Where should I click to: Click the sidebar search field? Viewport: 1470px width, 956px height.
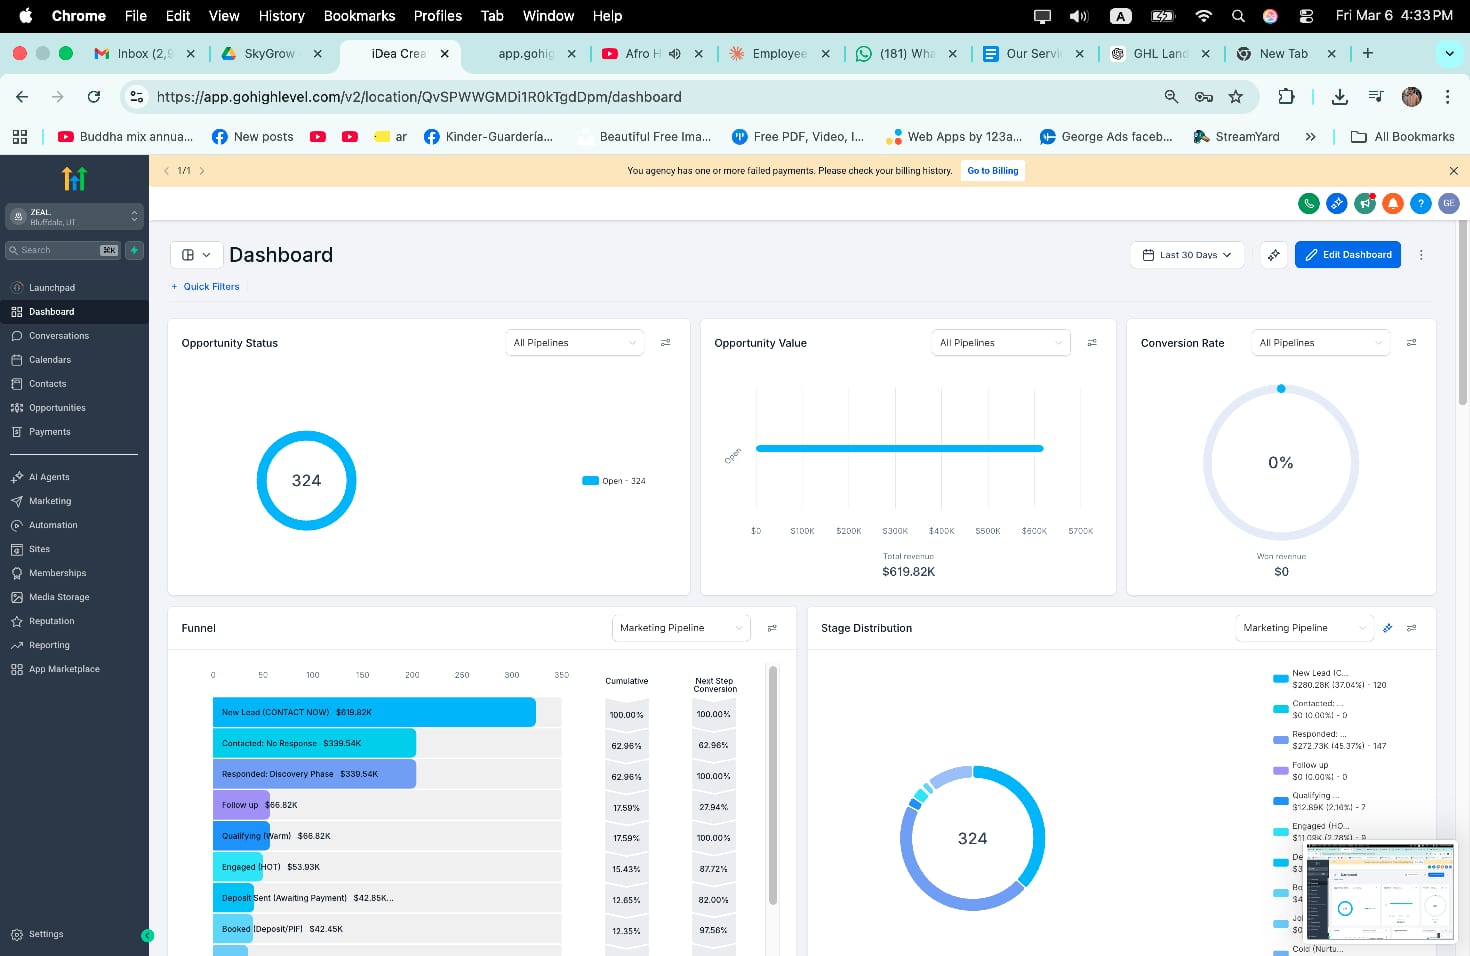[65, 250]
